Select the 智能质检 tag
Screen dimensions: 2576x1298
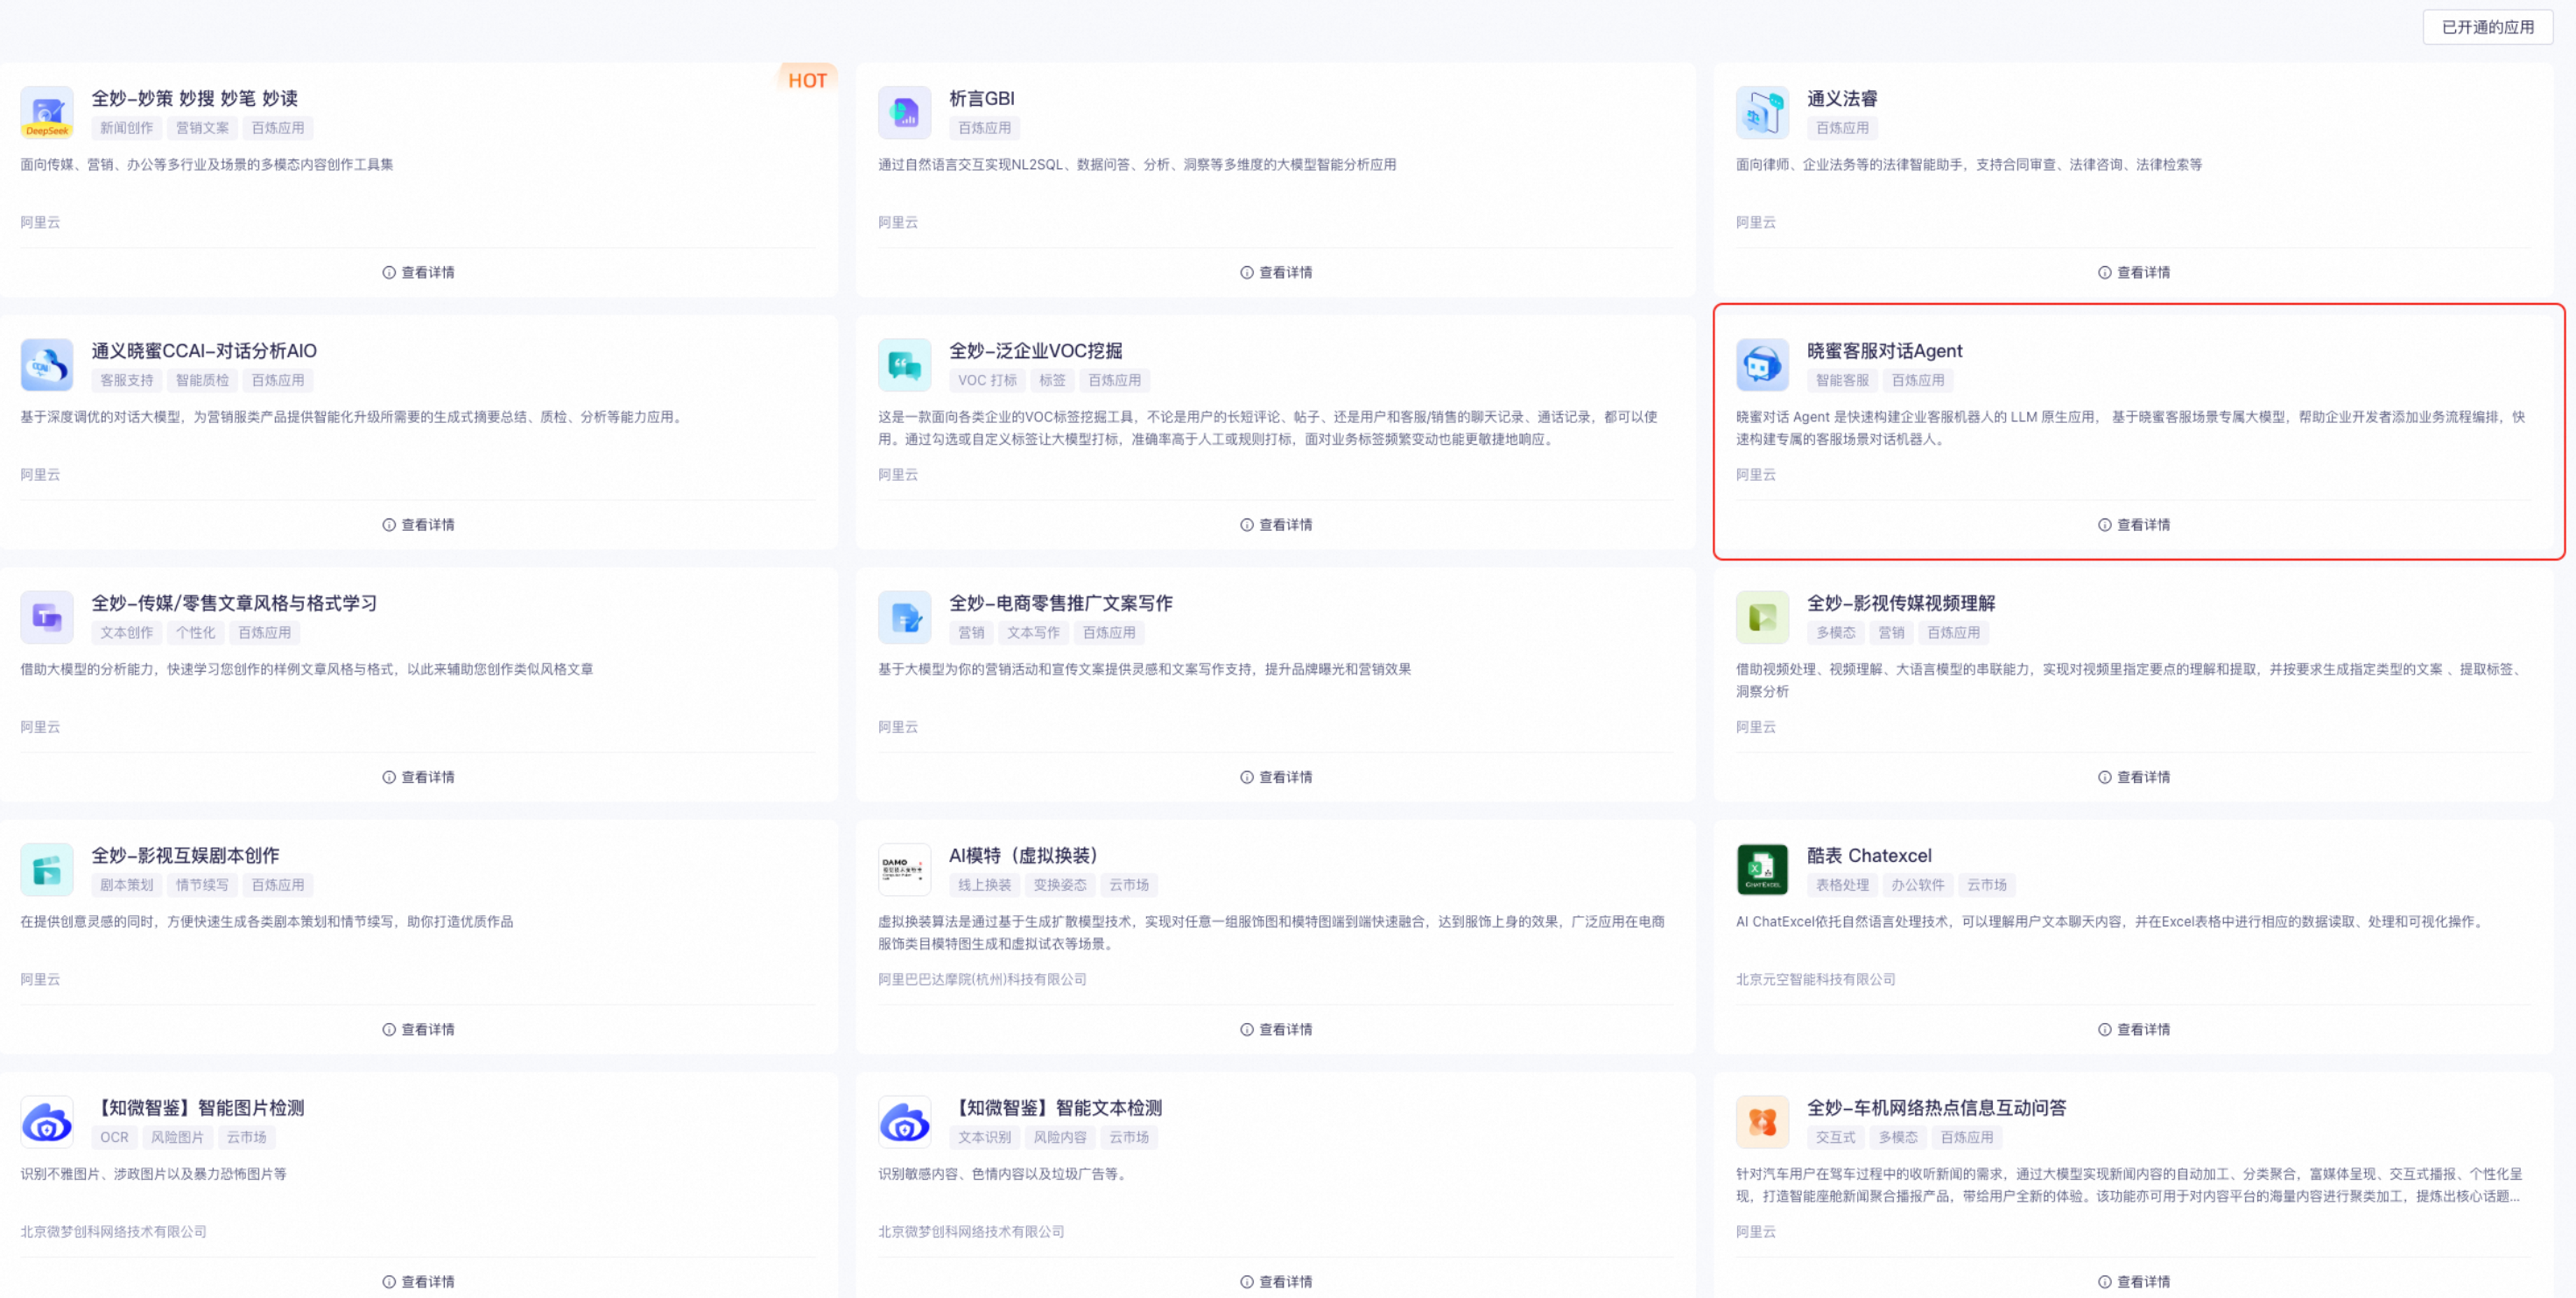[x=203, y=380]
